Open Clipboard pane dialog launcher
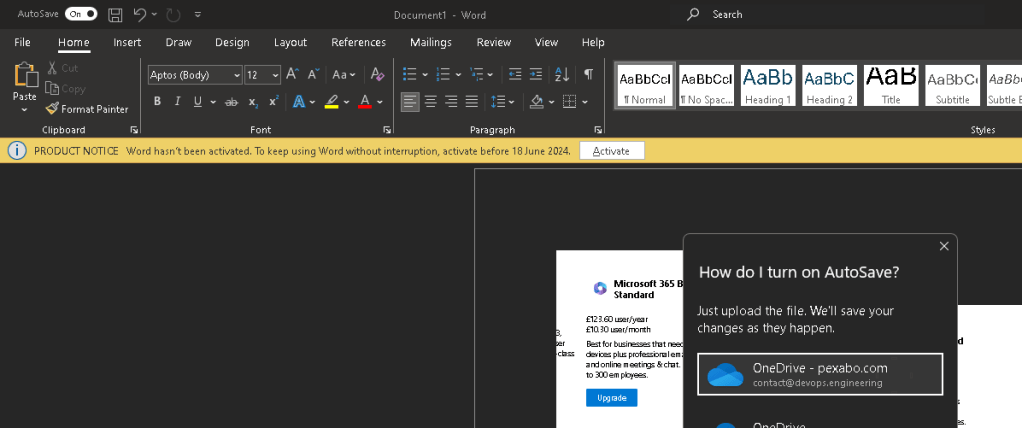 134,130
